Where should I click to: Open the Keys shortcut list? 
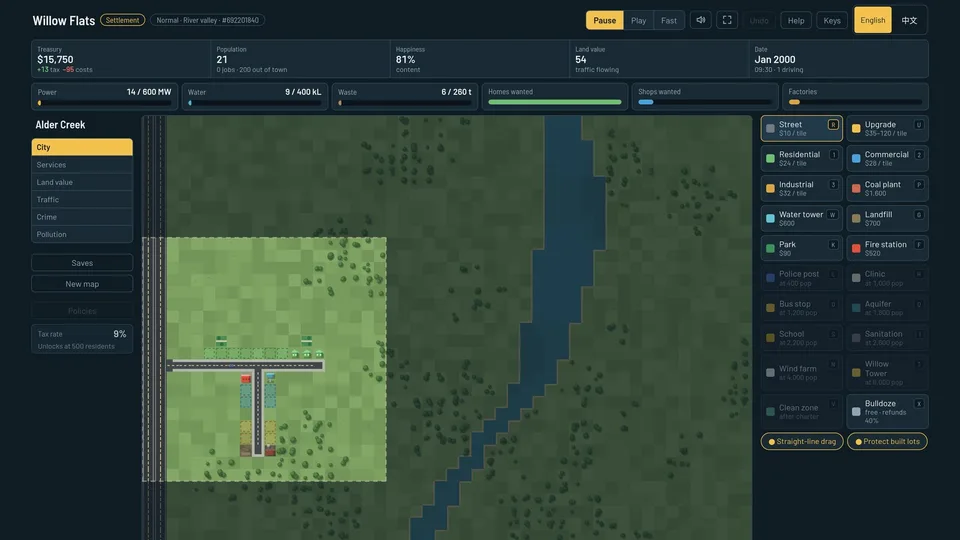point(831,20)
